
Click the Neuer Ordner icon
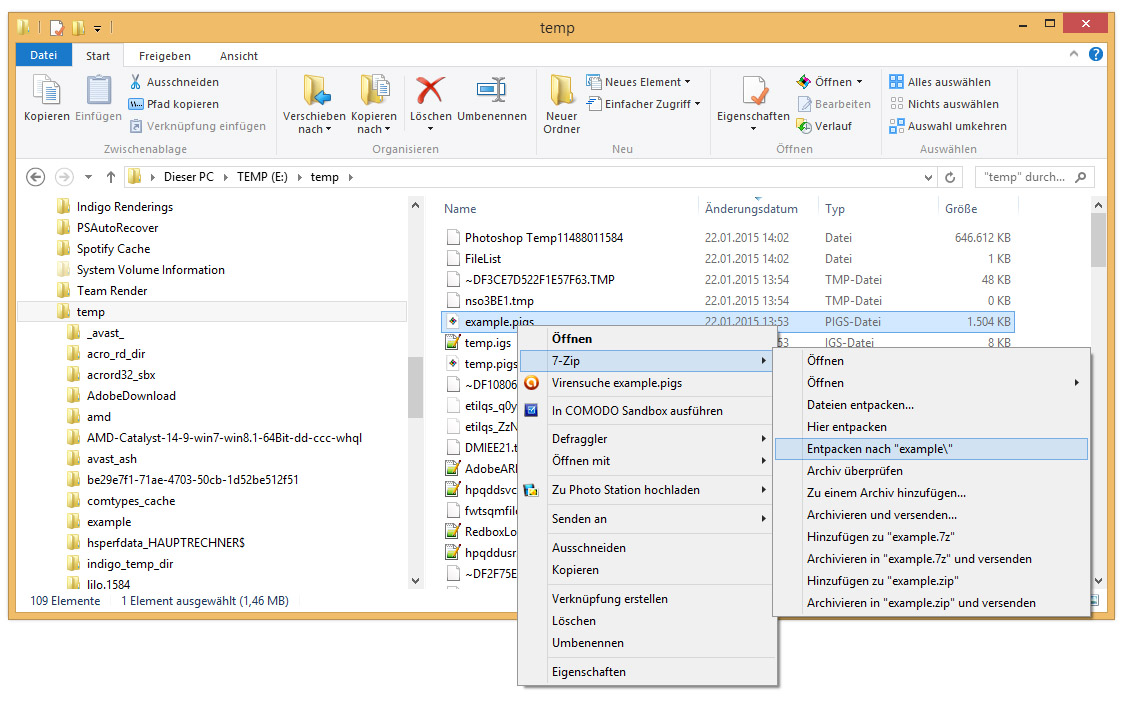pyautogui.click(x=561, y=91)
